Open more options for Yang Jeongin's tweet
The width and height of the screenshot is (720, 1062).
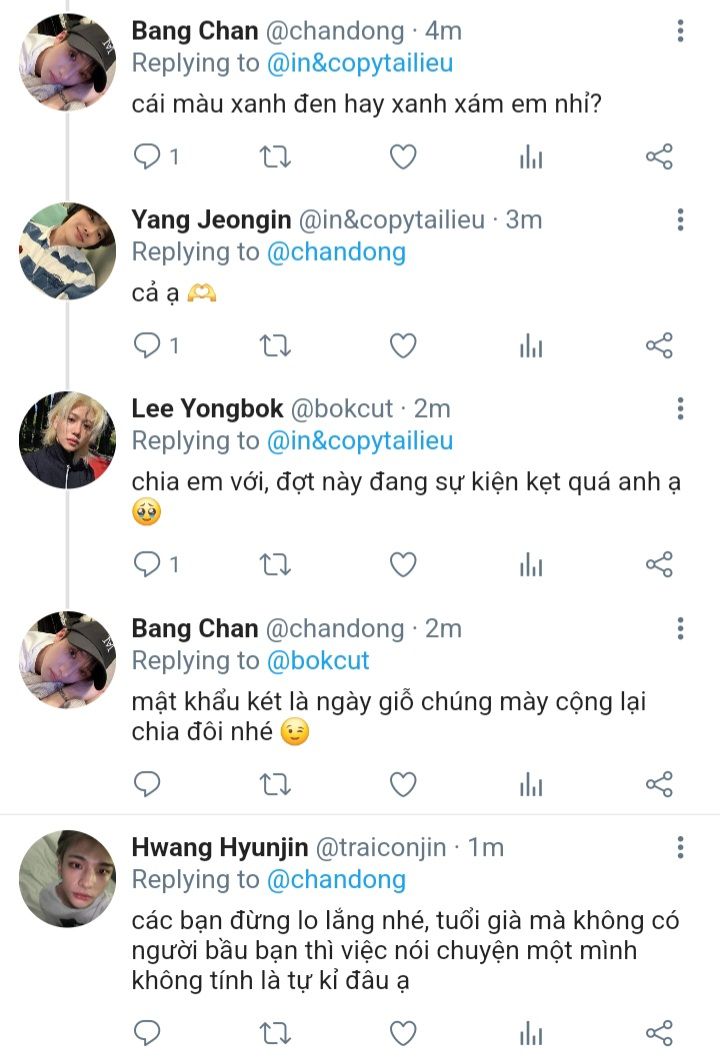pyautogui.click(x=680, y=220)
